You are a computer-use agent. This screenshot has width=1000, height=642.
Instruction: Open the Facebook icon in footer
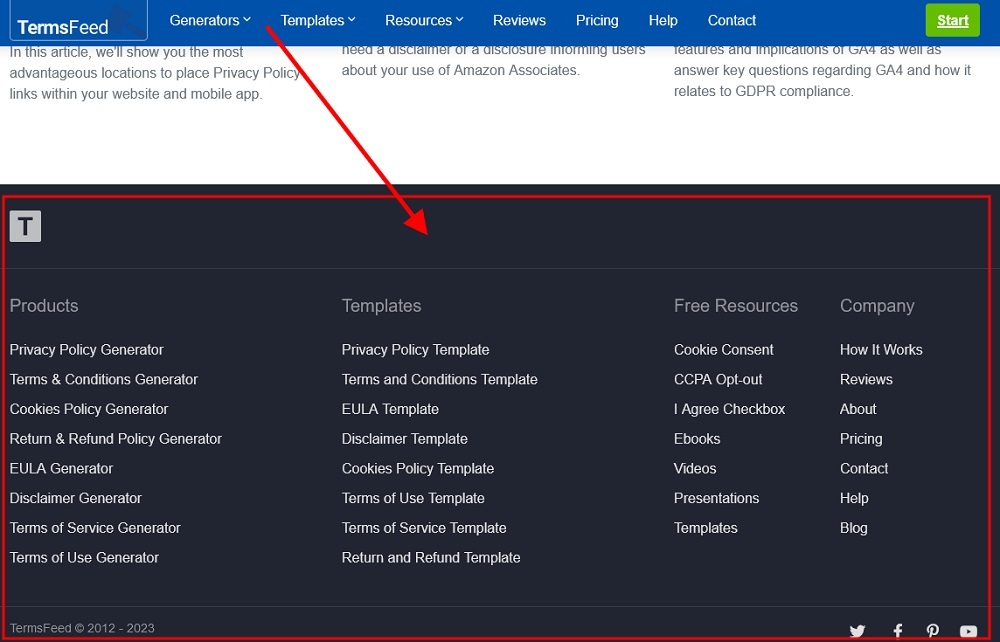[897, 631]
